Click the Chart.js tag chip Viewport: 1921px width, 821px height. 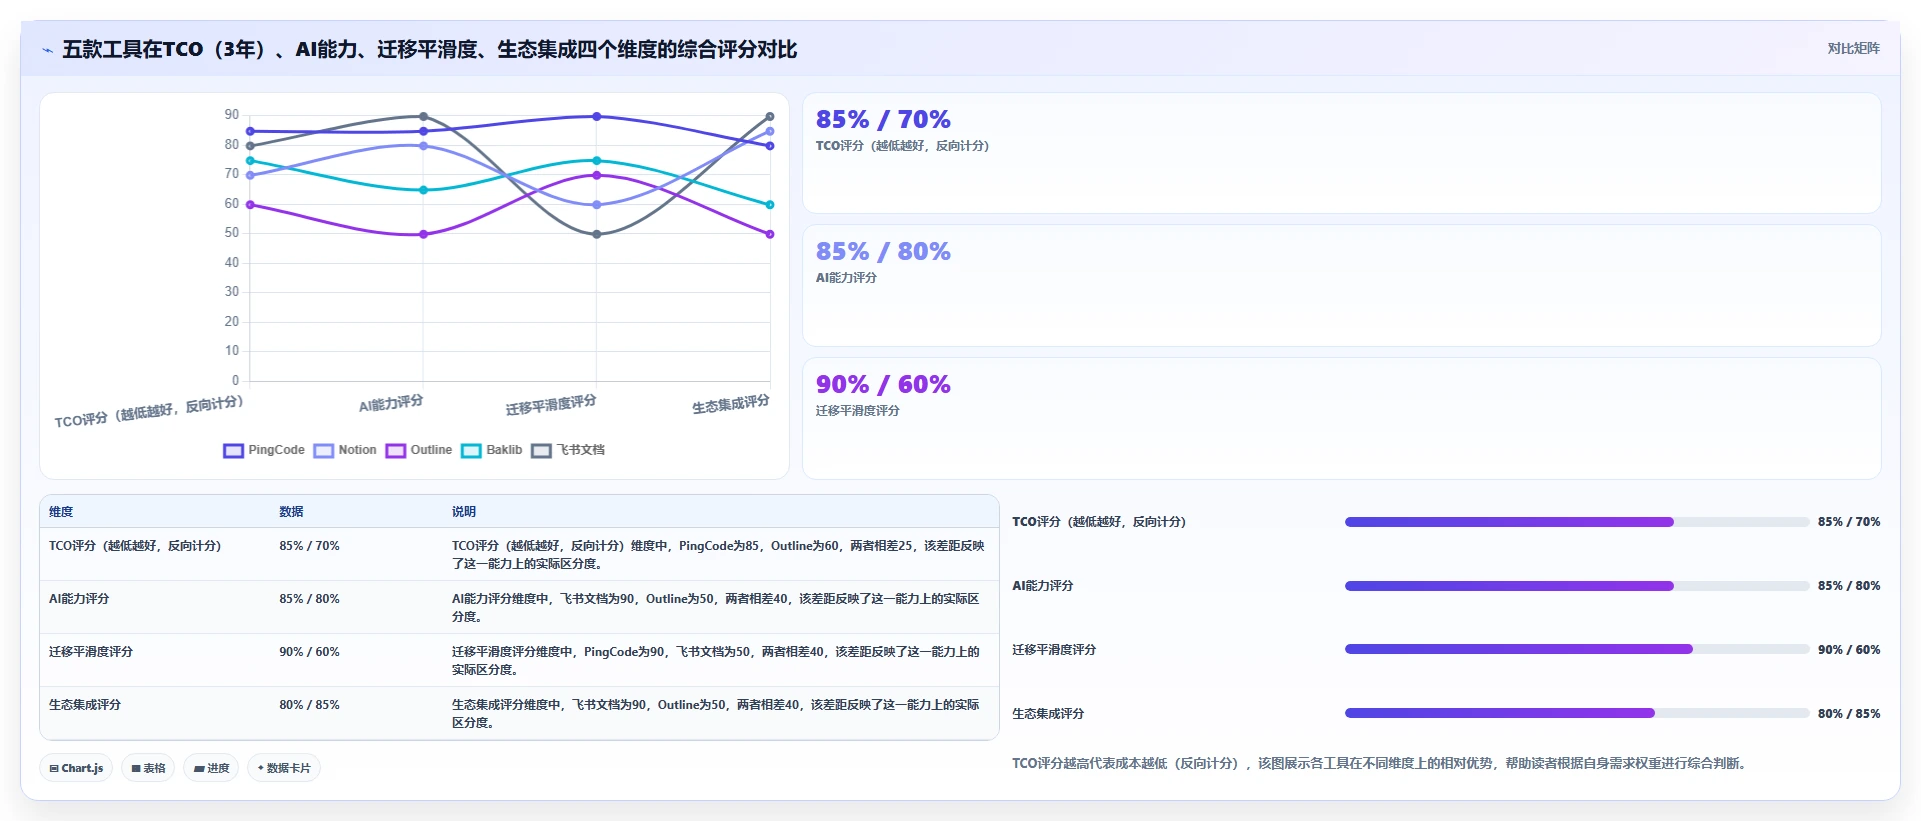tap(76, 768)
